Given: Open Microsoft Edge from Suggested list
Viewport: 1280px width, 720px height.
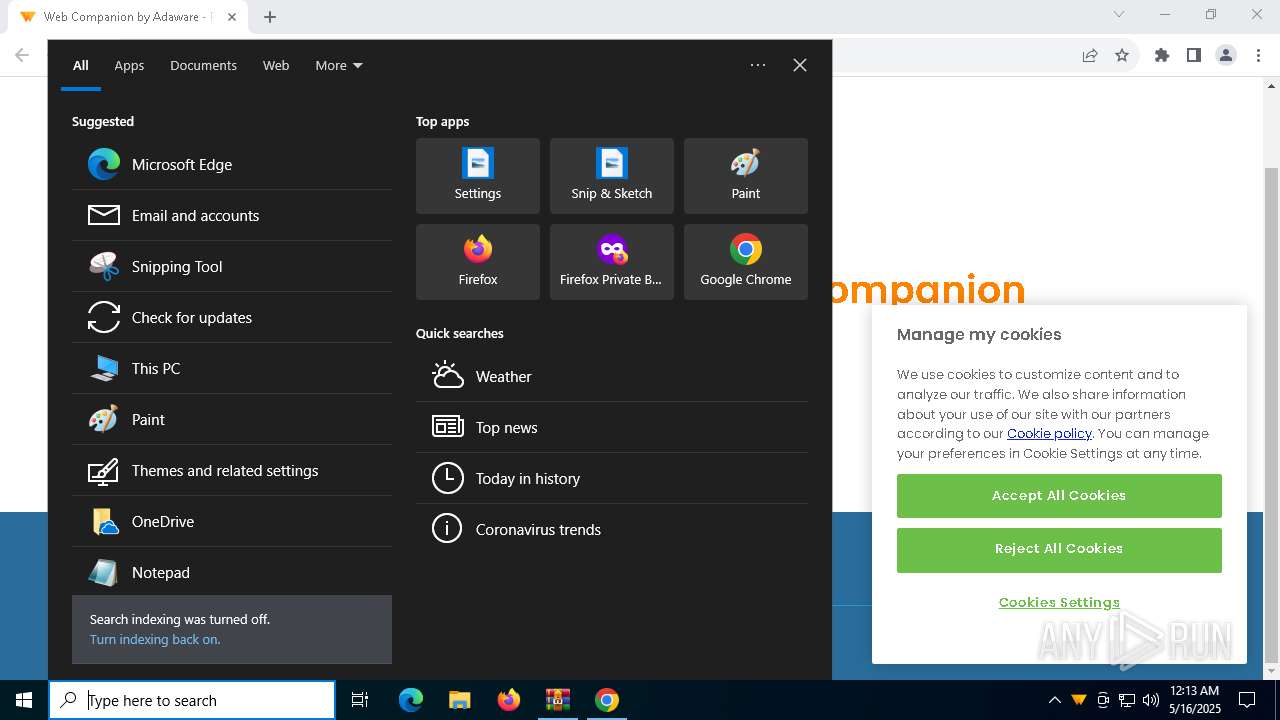Looking at the screenshot, I should click(232, 164).
